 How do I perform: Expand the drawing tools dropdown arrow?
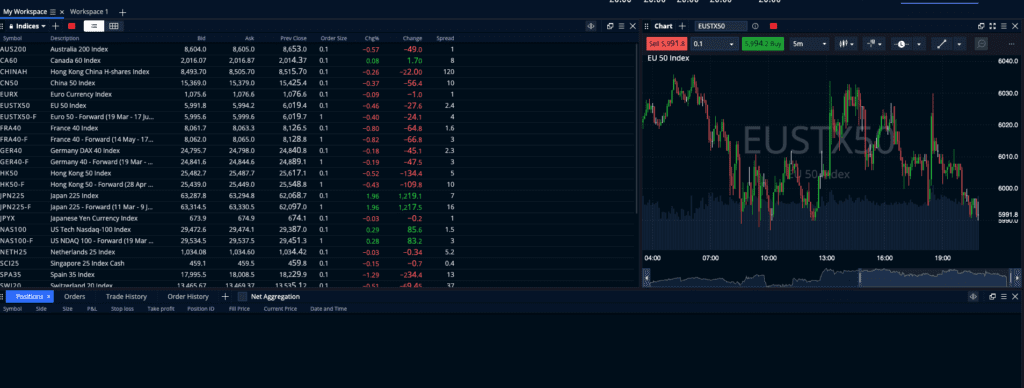(x=959, y=44)
